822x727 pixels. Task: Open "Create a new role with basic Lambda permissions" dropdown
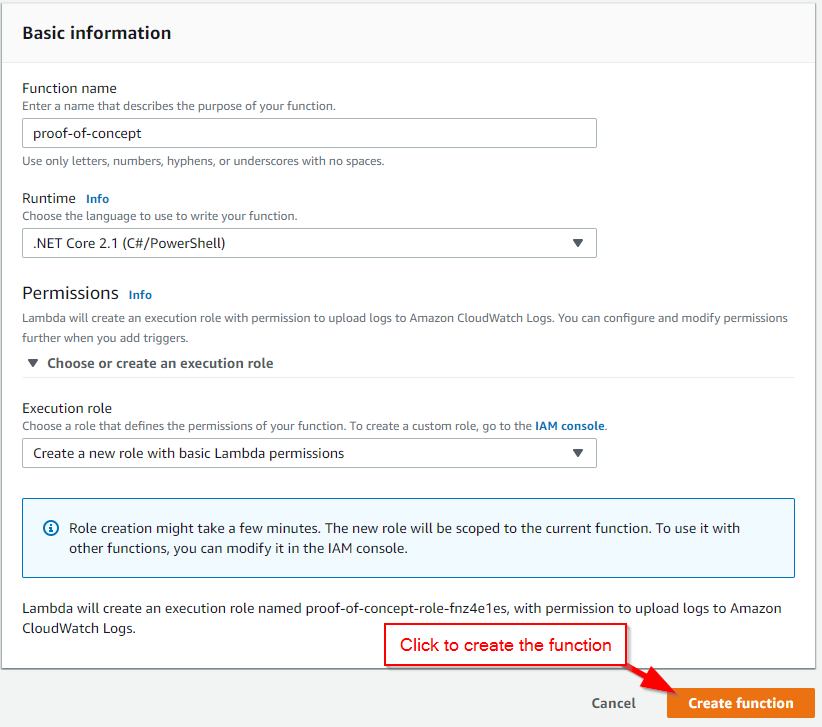(309, 453)
